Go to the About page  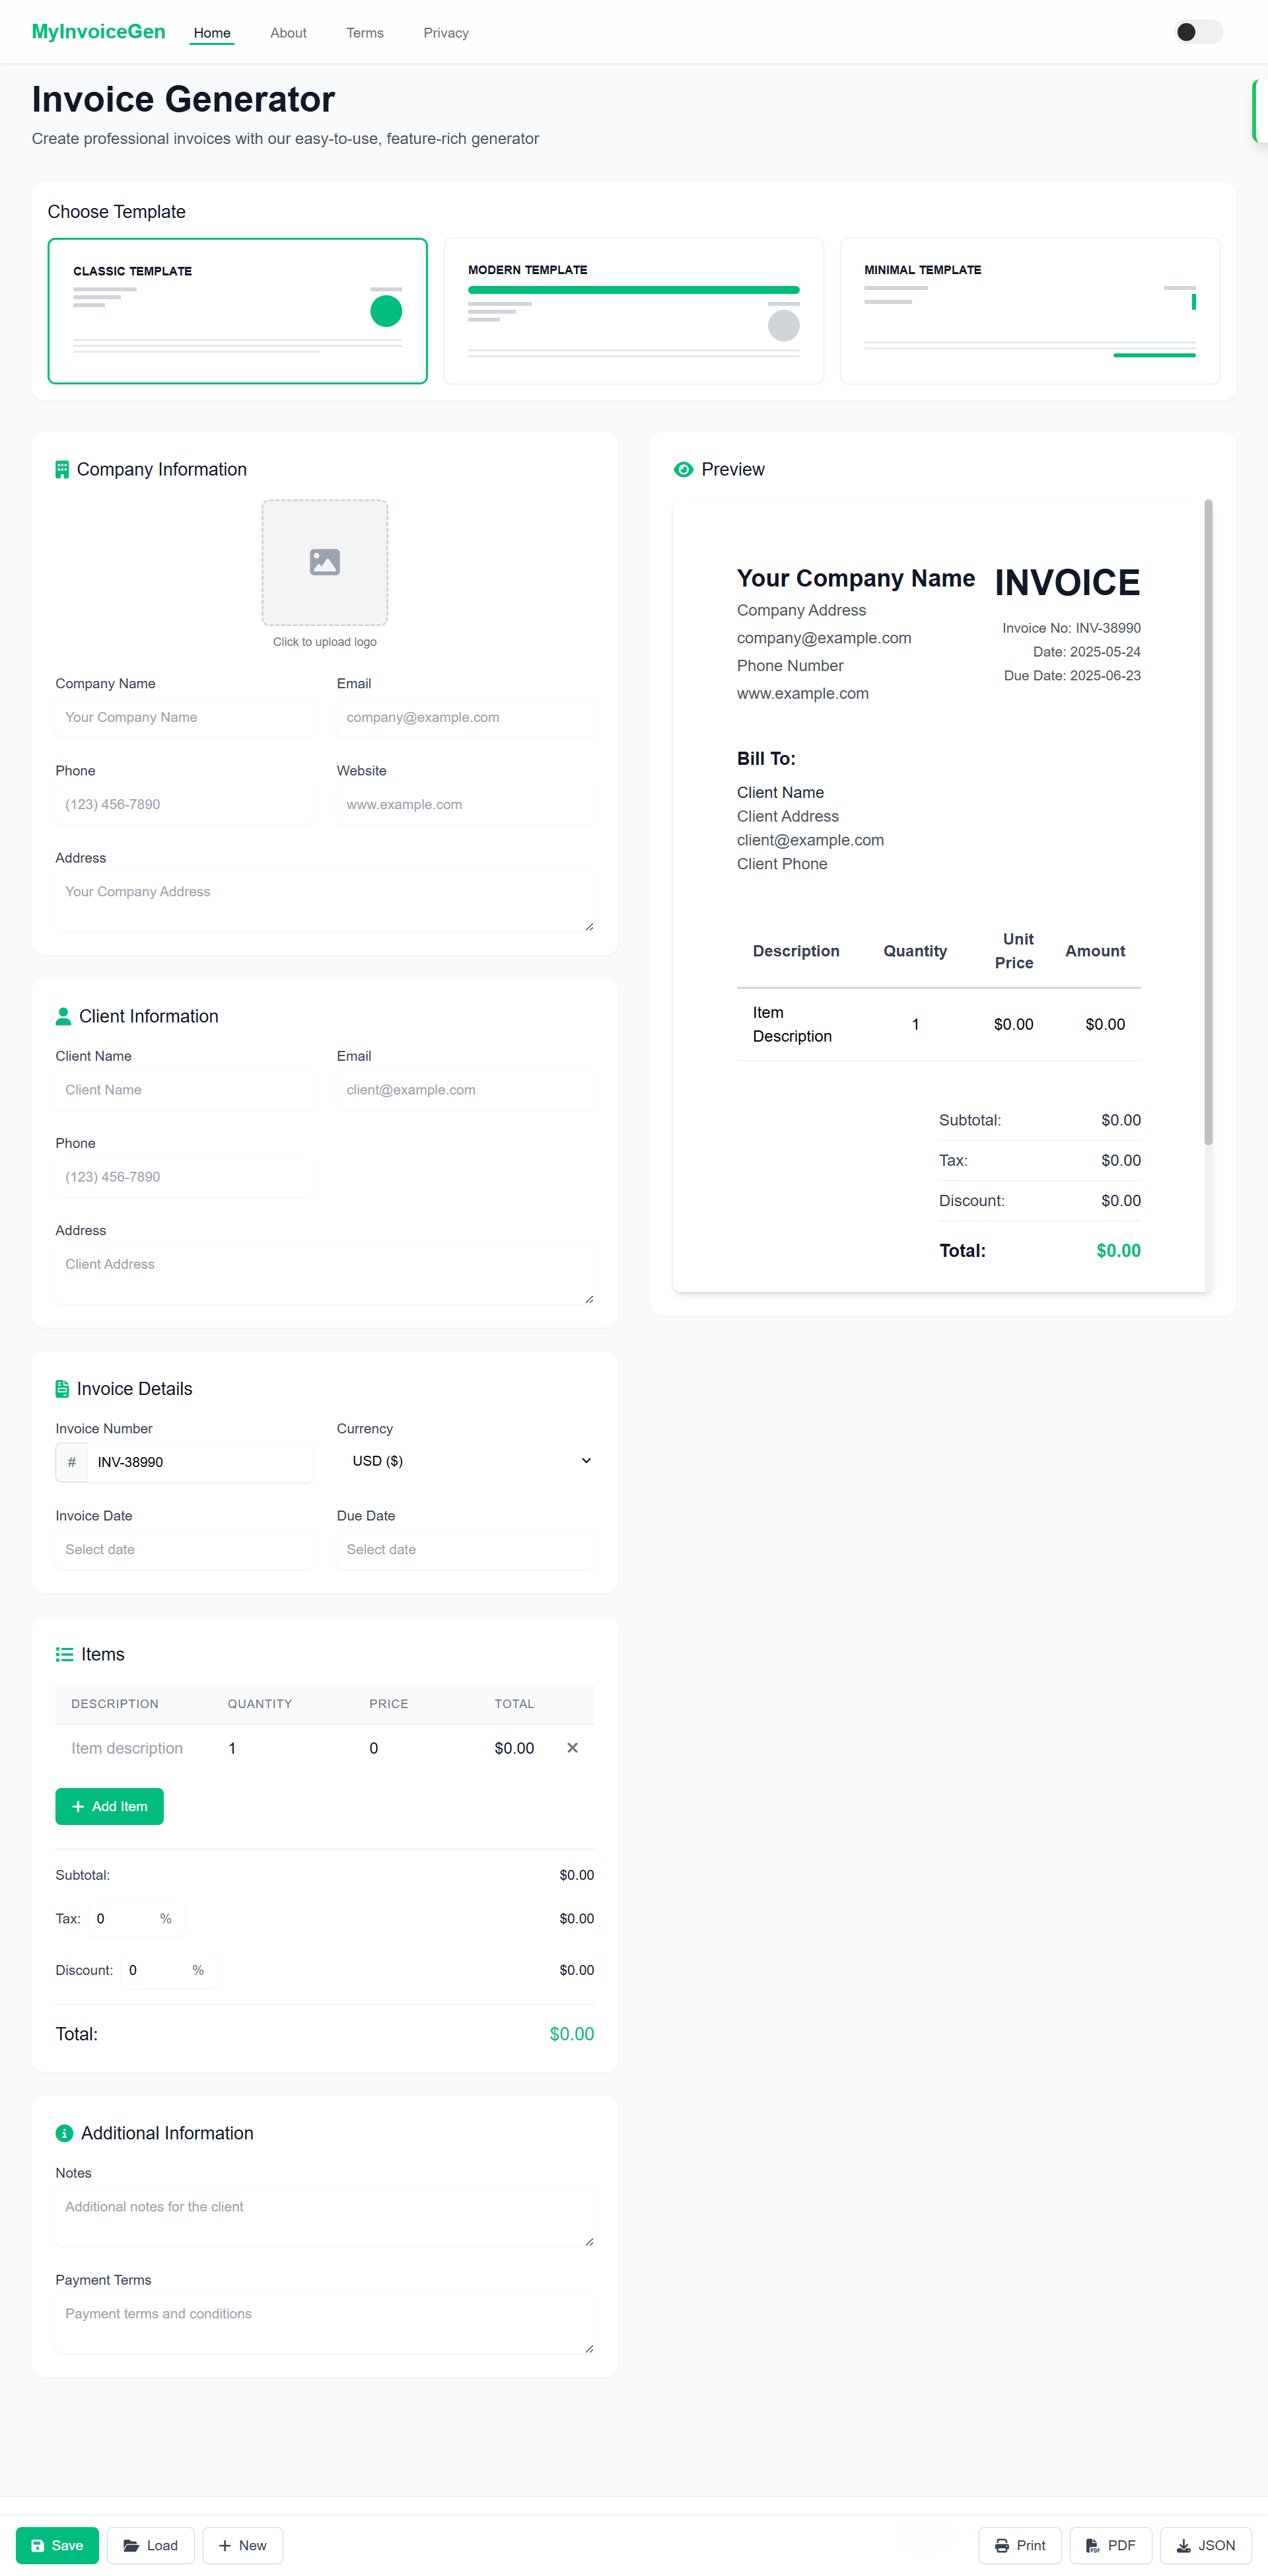288,33
